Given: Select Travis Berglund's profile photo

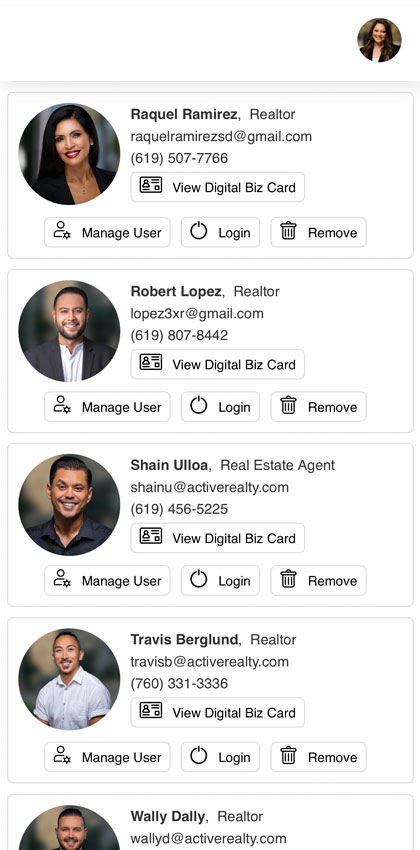Looking at the screenshot, I should (69, 679).
